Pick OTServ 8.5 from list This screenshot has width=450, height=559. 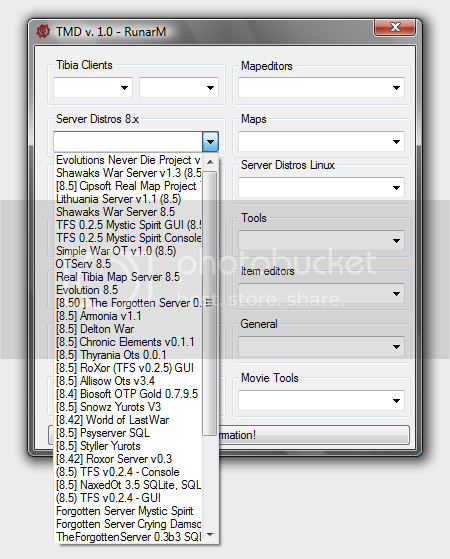tap(128, 264)
